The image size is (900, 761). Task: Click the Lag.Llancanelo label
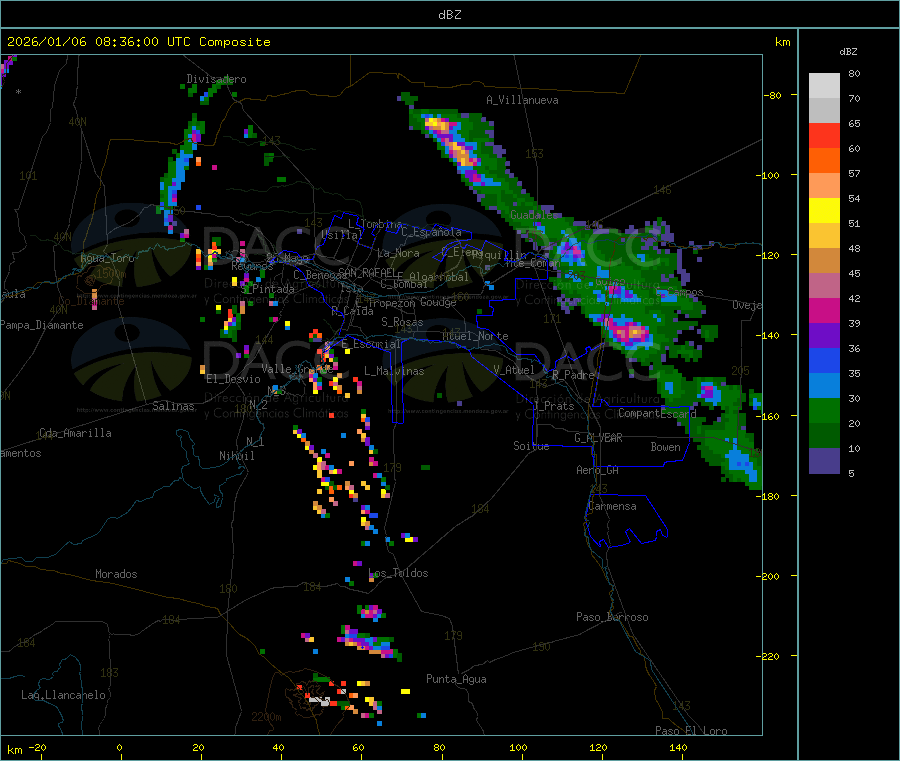(63, 695)
